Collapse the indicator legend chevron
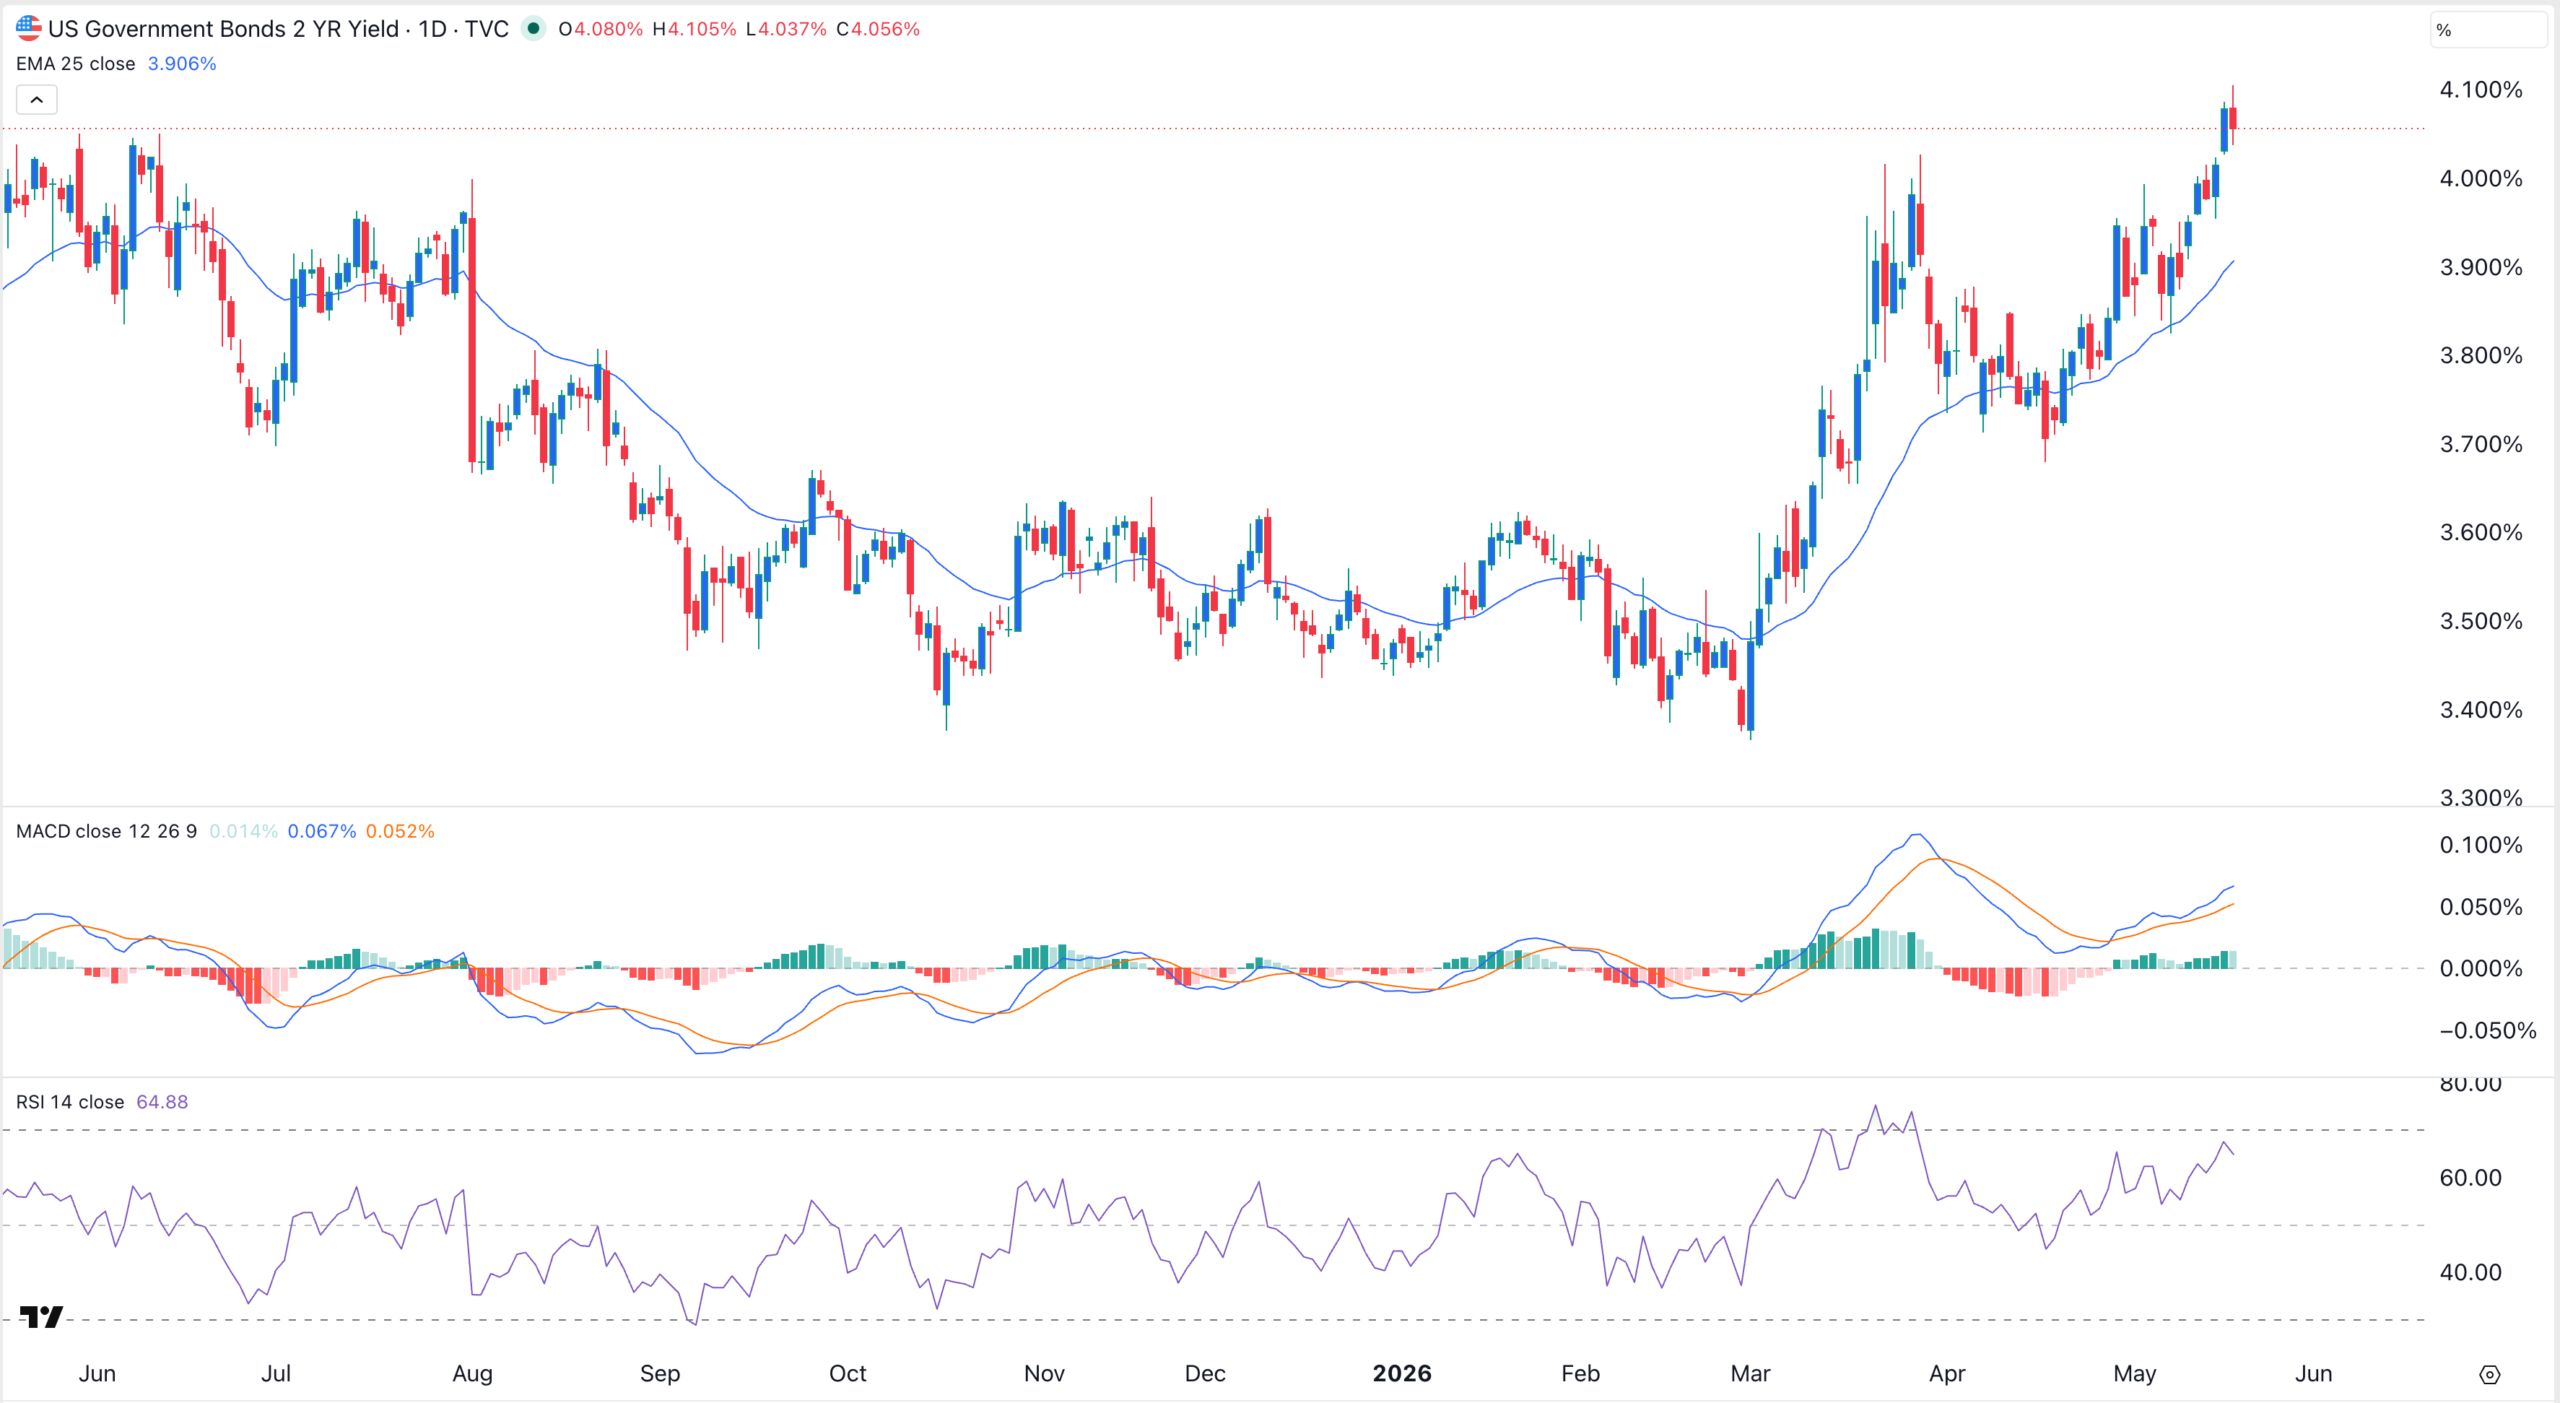Image resolution: width=2560 pixels, height=1403 pixels. coord(37,100)
